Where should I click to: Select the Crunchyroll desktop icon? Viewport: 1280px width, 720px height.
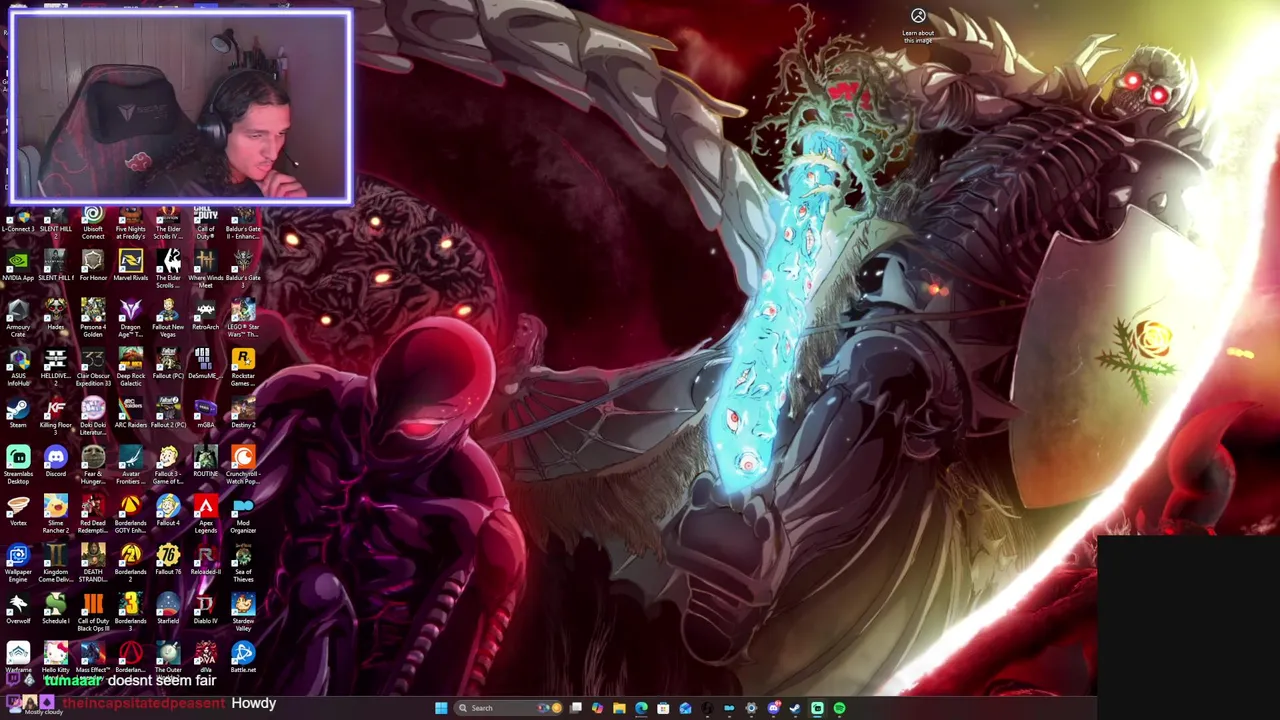tap(243, 466)
